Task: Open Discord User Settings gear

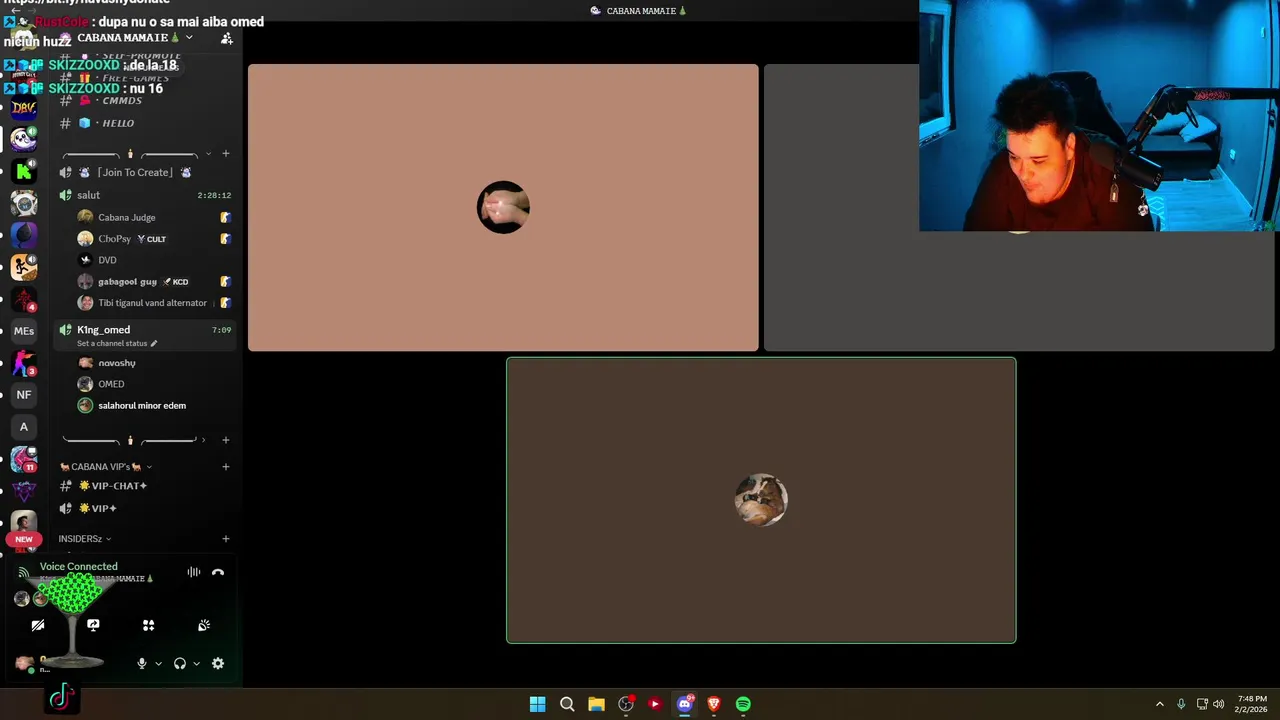Action: coord(218,663)
